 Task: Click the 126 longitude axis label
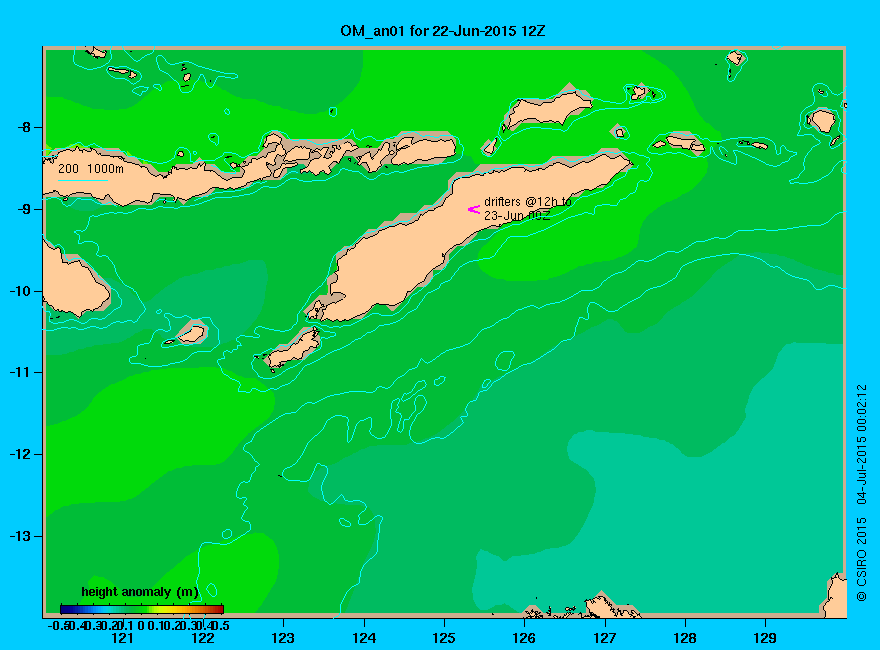click(524, 638)
